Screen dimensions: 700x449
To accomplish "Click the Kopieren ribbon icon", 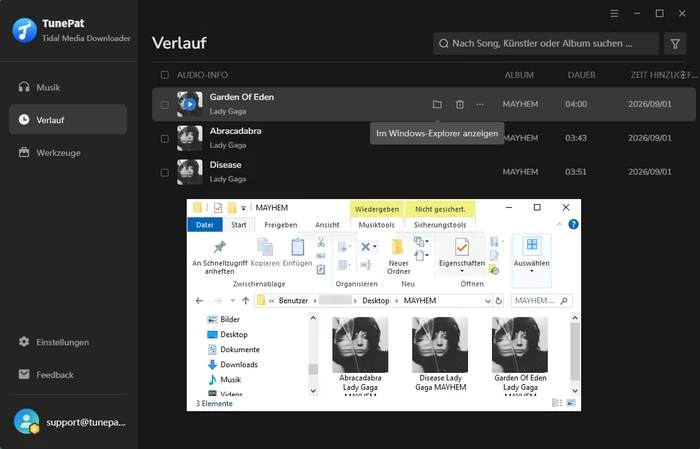I will point(265,247).
